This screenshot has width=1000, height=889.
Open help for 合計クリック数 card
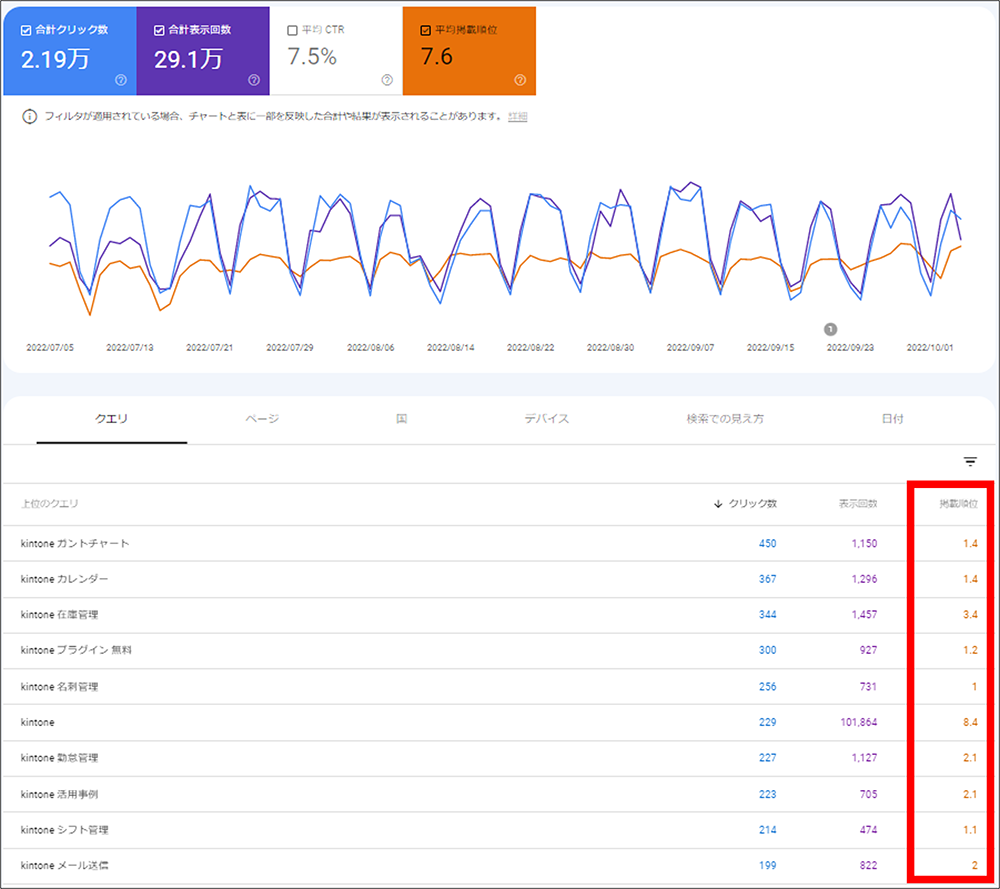click(x=121, y=80)
